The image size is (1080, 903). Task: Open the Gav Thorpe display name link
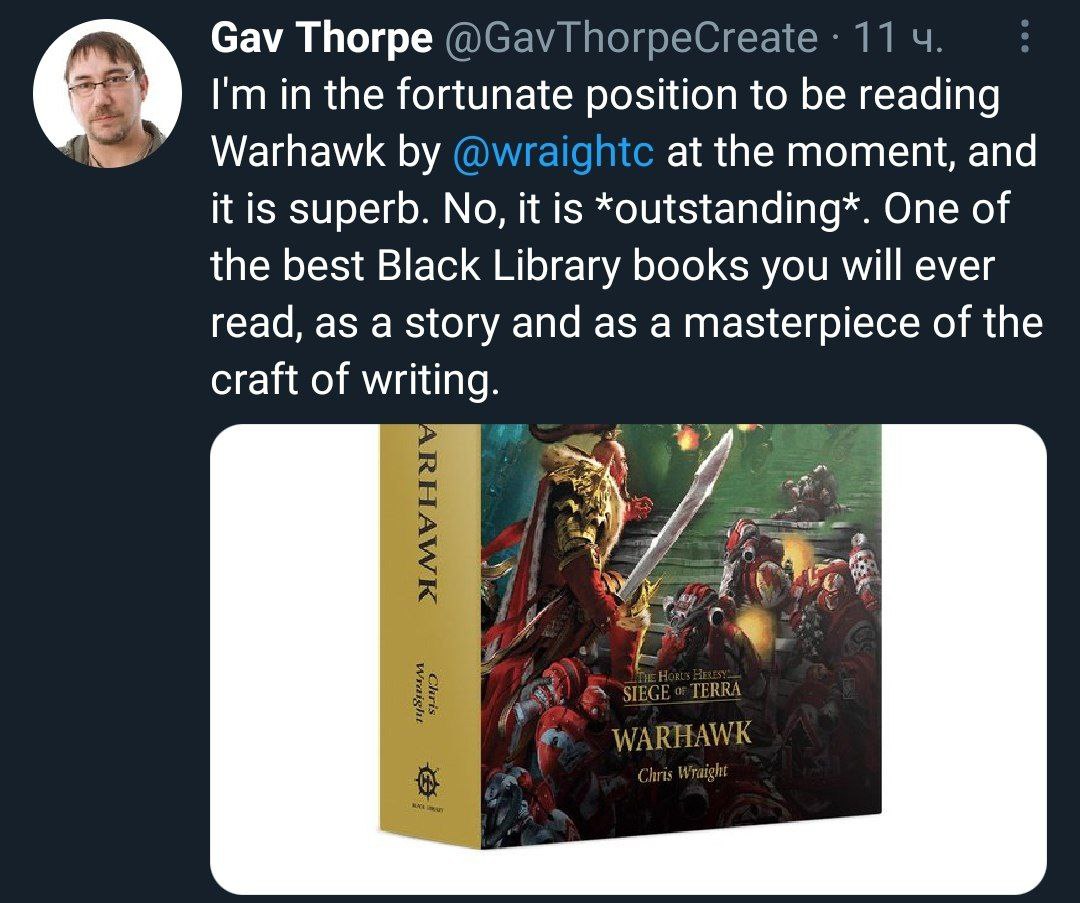tap(322, 37)
